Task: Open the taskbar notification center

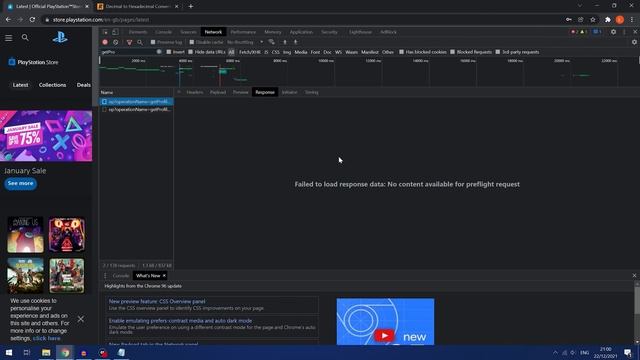Action: [628, 353]
